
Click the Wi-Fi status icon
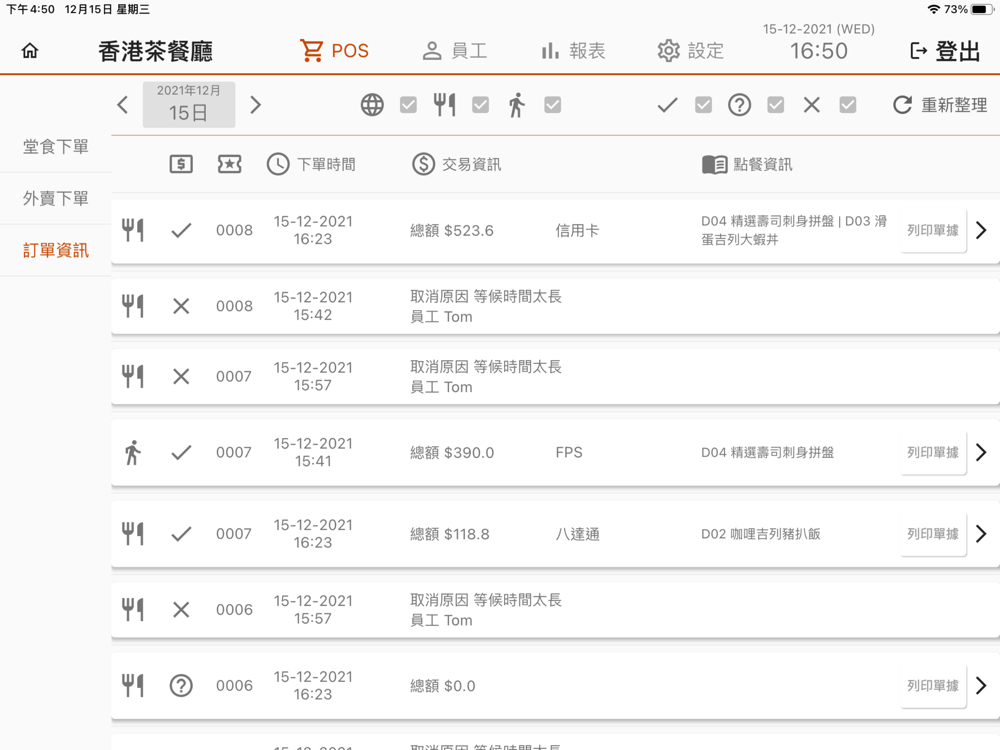[934, 10]
